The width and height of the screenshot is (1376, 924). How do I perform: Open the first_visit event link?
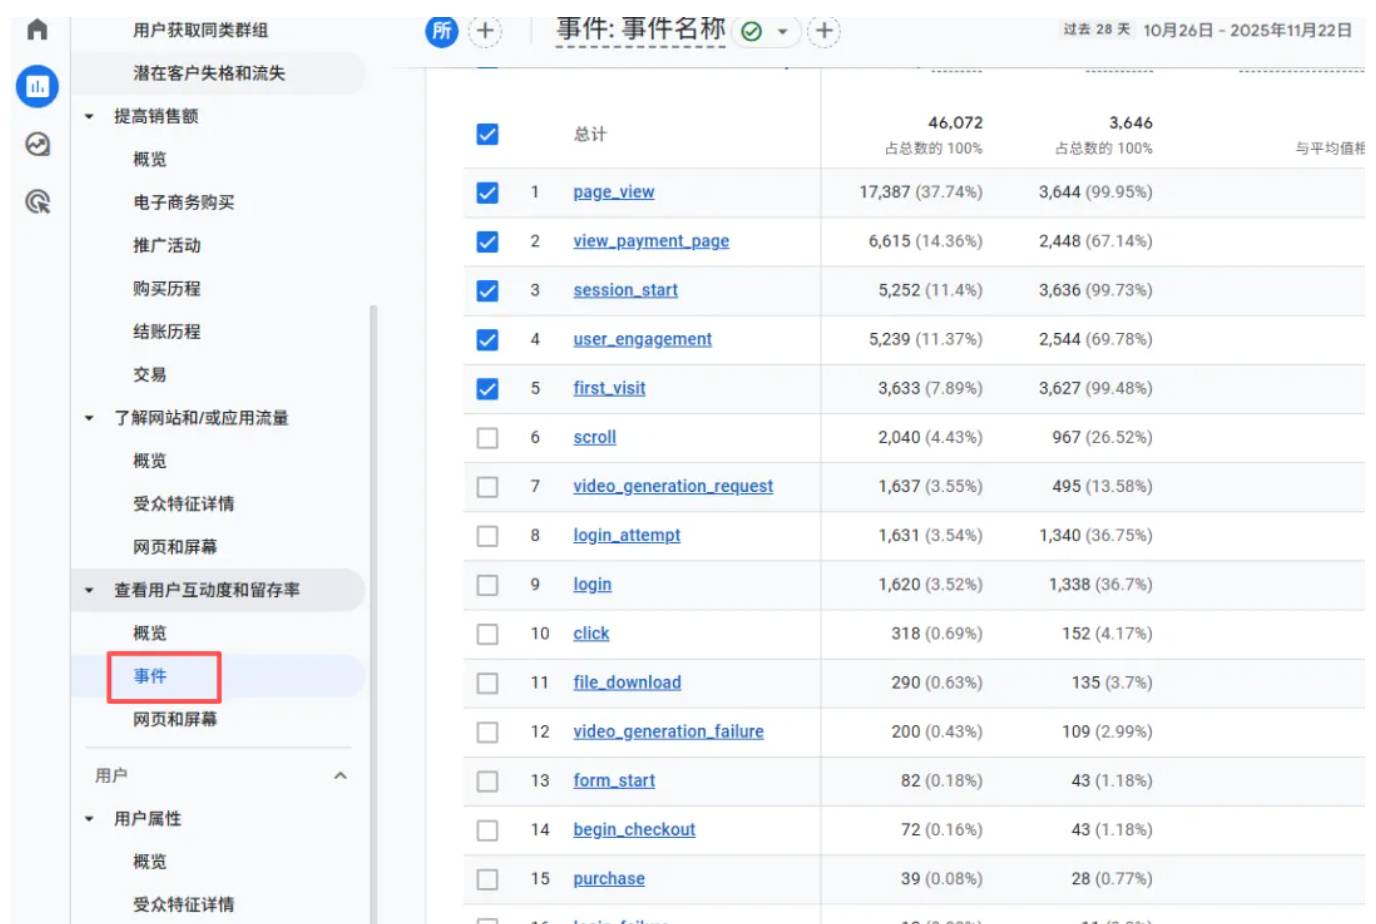coord(609,388)
